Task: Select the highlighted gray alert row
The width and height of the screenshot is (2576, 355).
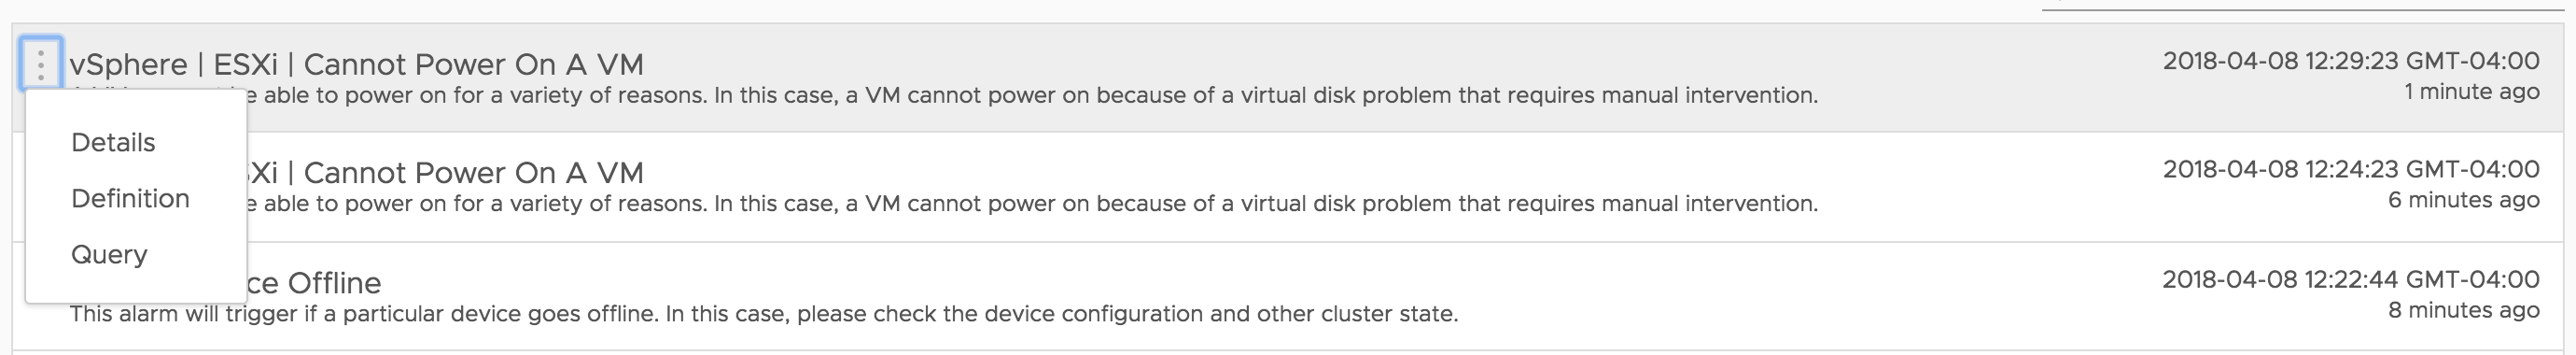Action: point(1288,78)
